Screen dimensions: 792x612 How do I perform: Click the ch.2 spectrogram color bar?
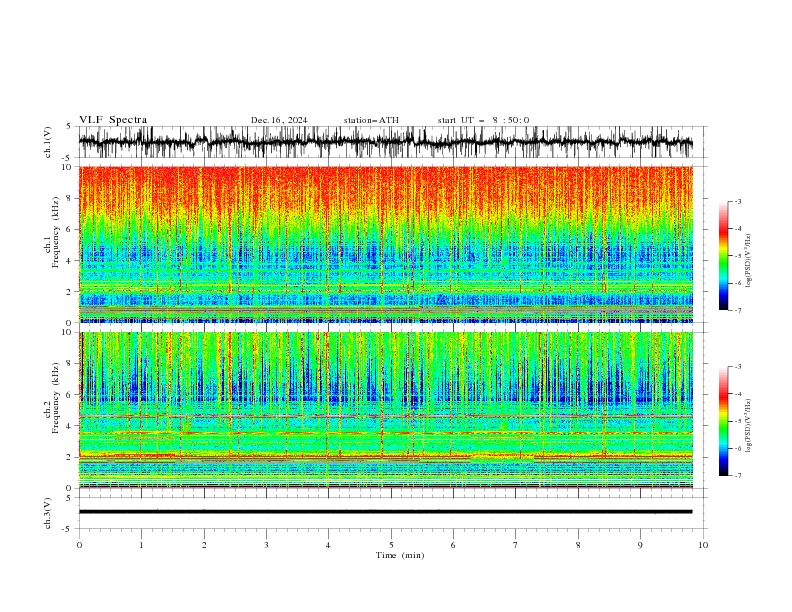(723, 421)
